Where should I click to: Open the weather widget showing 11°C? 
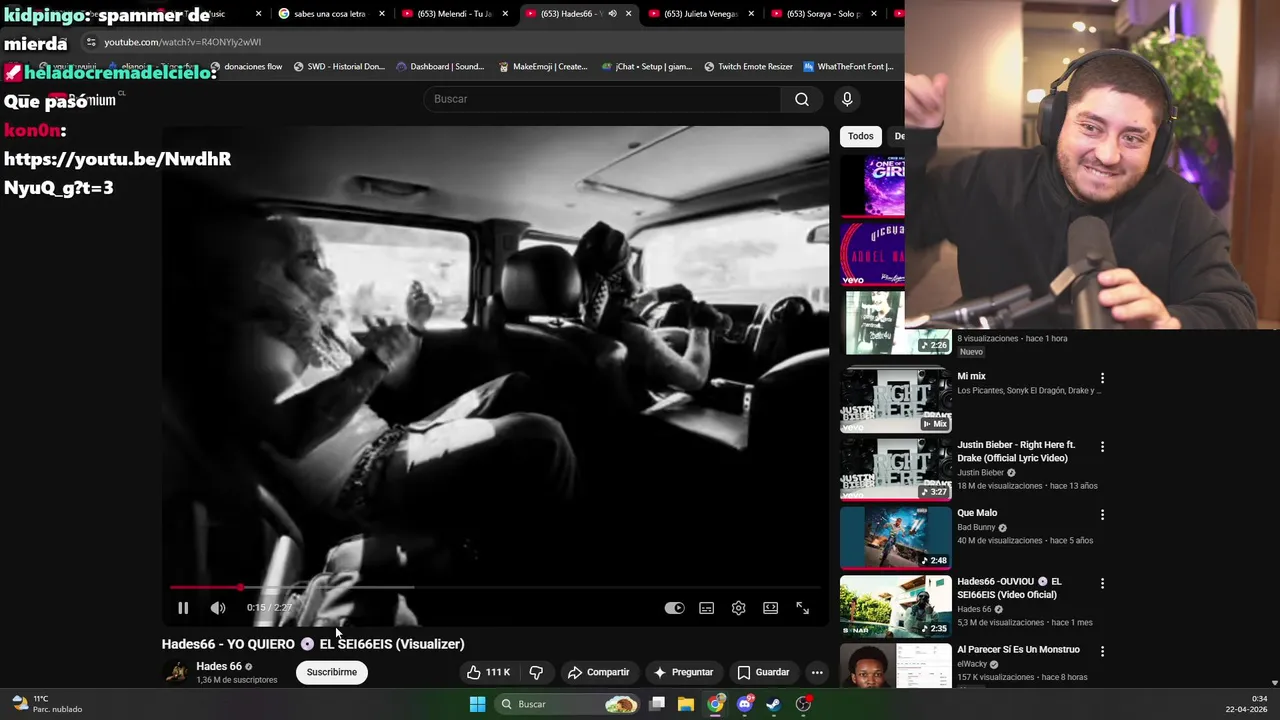click(47, 704)
